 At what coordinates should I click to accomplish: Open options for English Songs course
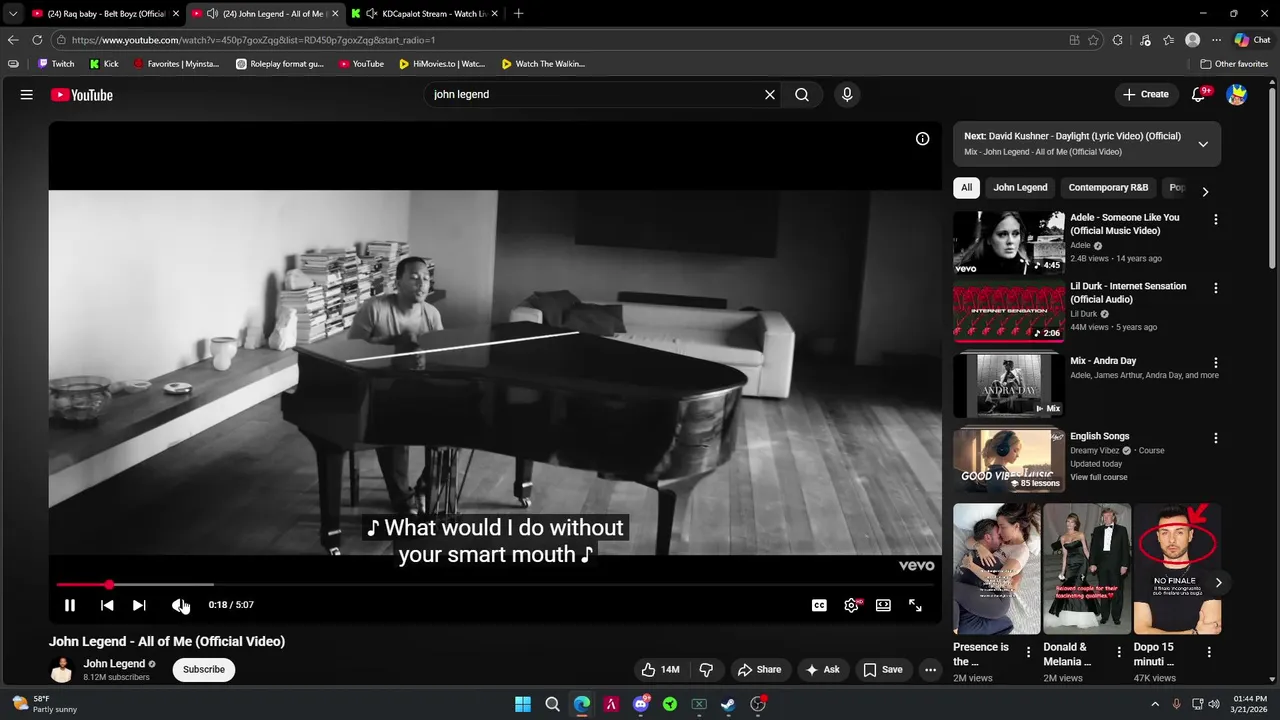(1216, 439)
